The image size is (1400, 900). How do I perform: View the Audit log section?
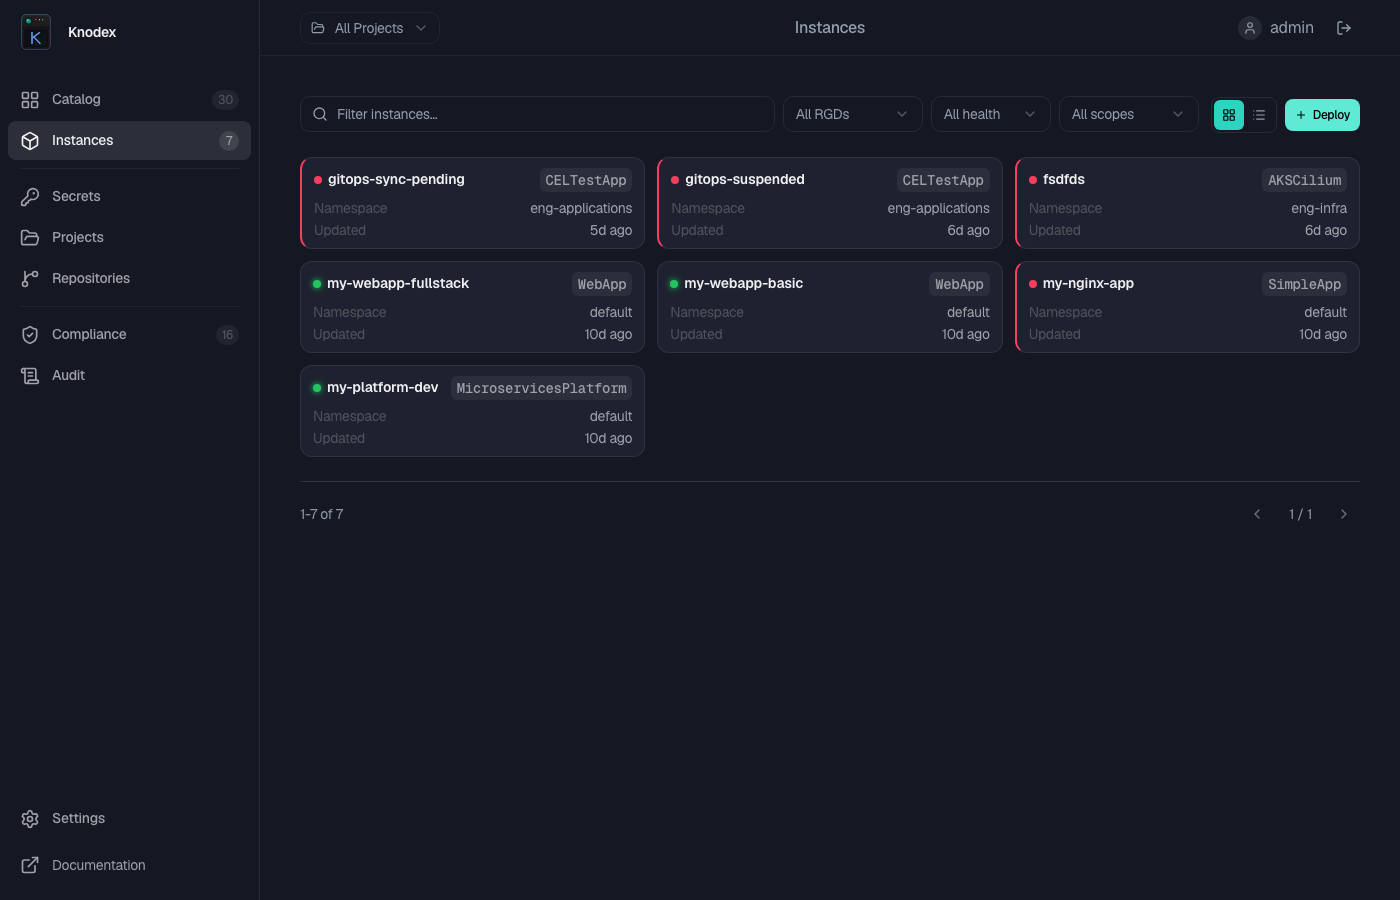[x=66, y=375]
